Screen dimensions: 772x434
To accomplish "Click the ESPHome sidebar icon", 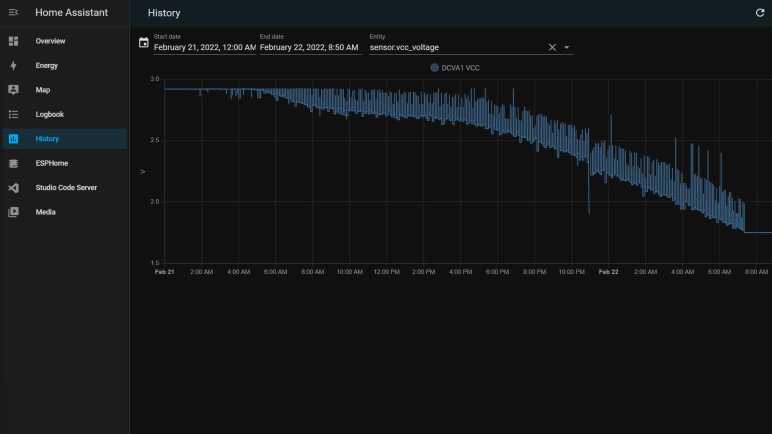I will 14,163.
